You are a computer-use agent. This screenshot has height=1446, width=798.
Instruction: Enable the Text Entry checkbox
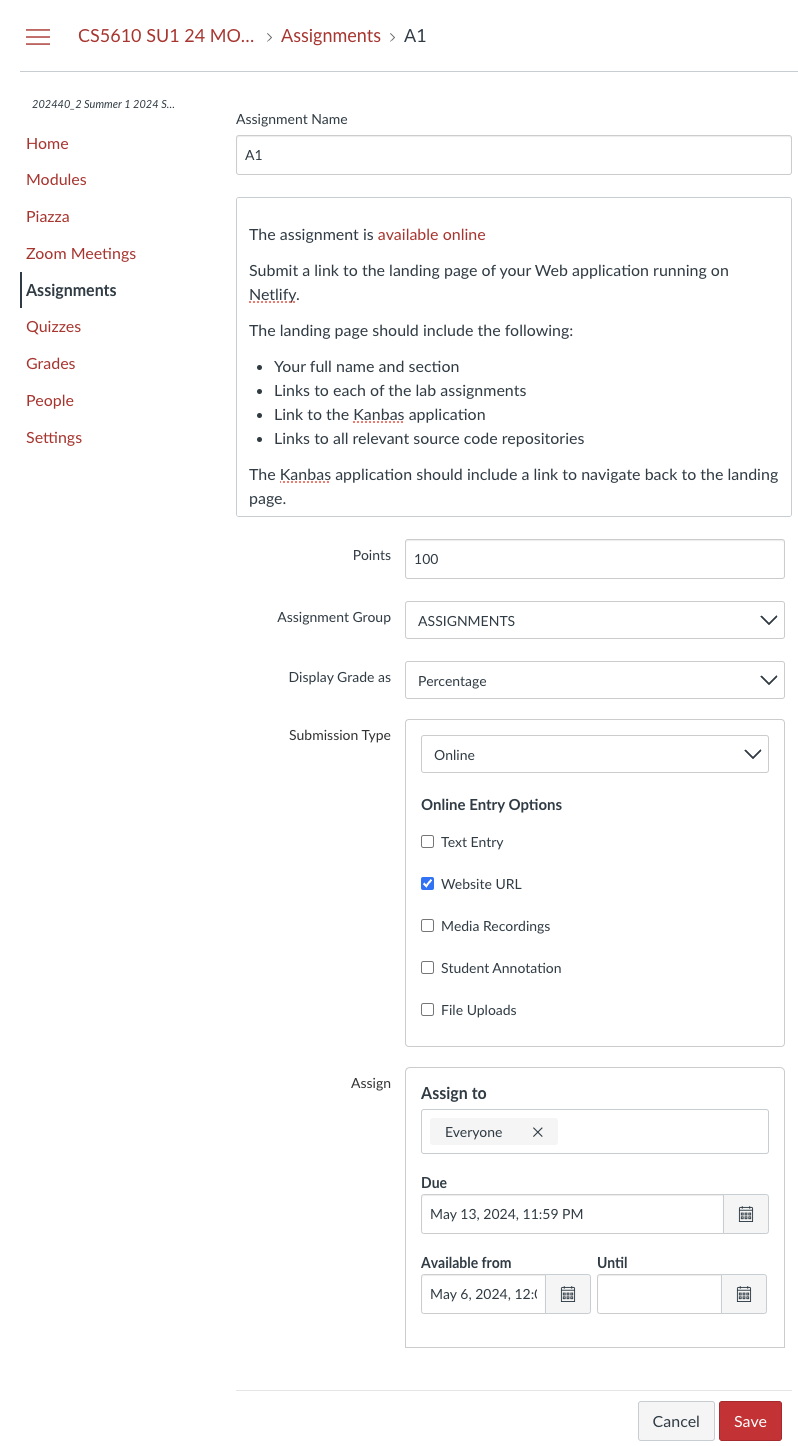[427, 842]
